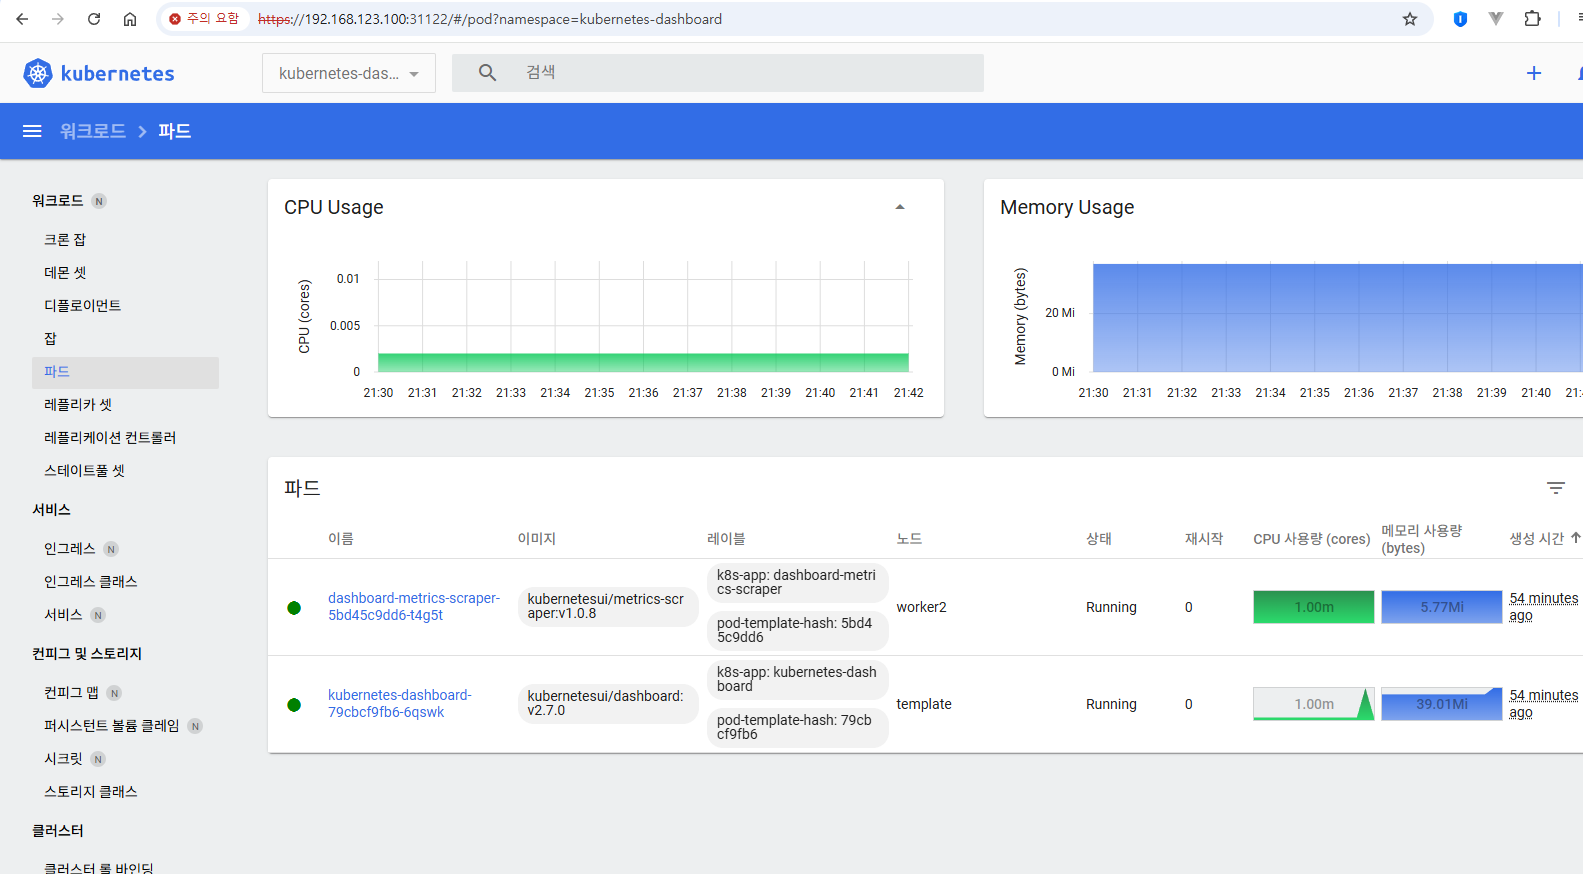This screenshot has width=1583, height=874.
Task: Click 워크로드 in the breadcrumb
Action: [93, 131]
